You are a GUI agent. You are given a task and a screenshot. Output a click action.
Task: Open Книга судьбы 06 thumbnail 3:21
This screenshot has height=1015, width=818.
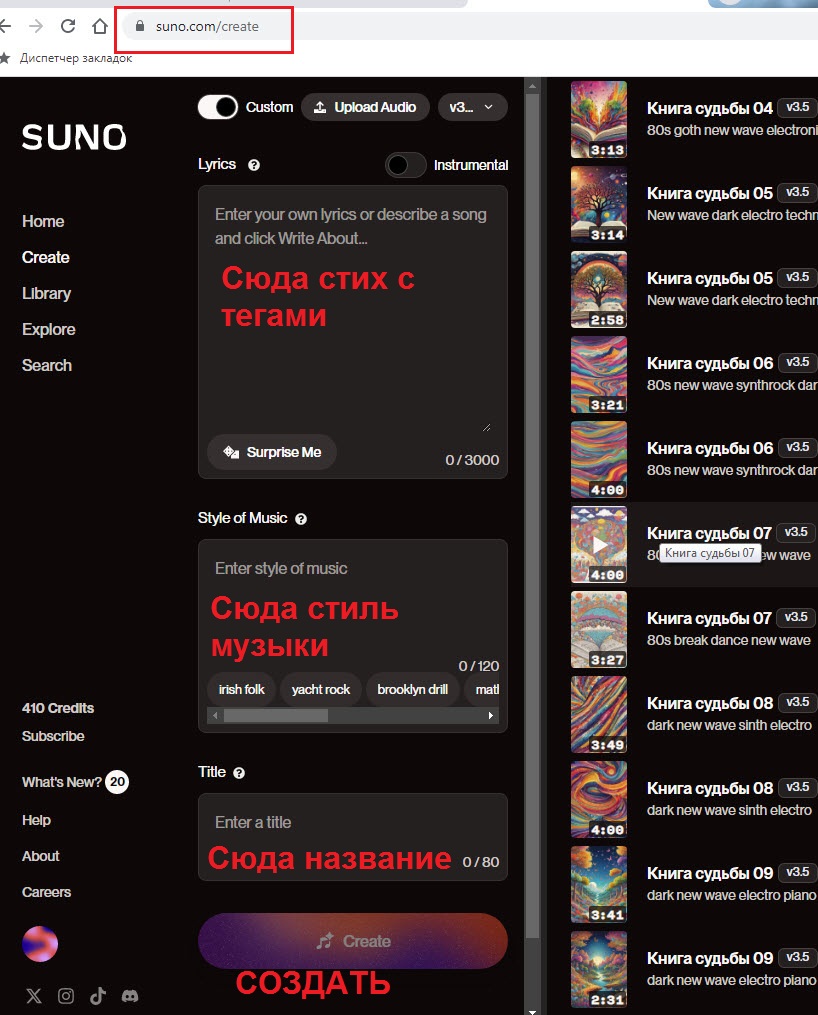tap(599, 374)
